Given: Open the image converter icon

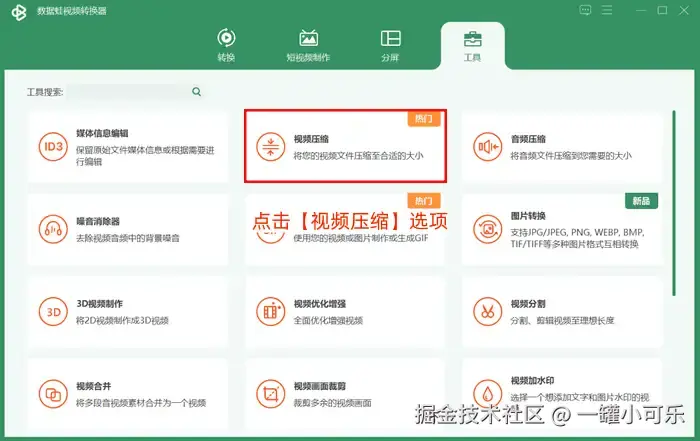Looking at the screenshot, I should coord(488,229).
